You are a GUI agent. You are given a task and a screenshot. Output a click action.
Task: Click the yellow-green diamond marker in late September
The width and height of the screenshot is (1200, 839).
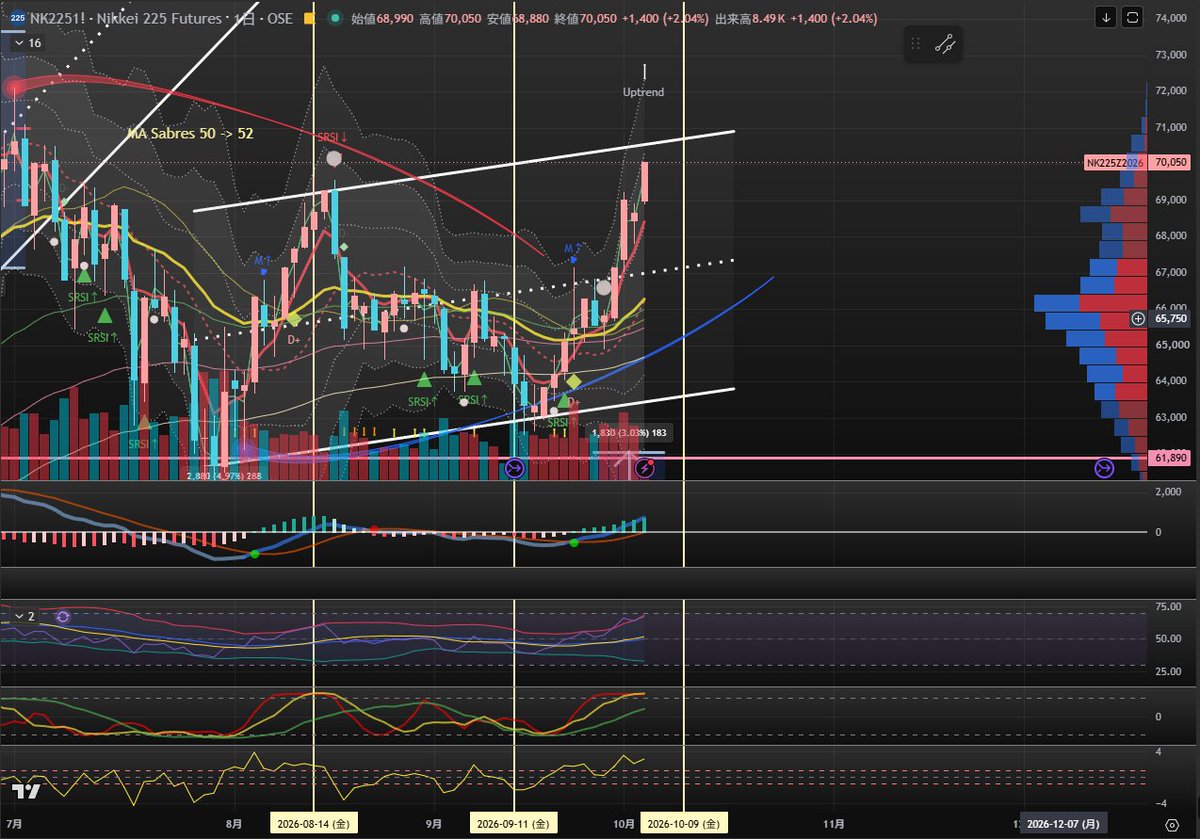(573, 382)
